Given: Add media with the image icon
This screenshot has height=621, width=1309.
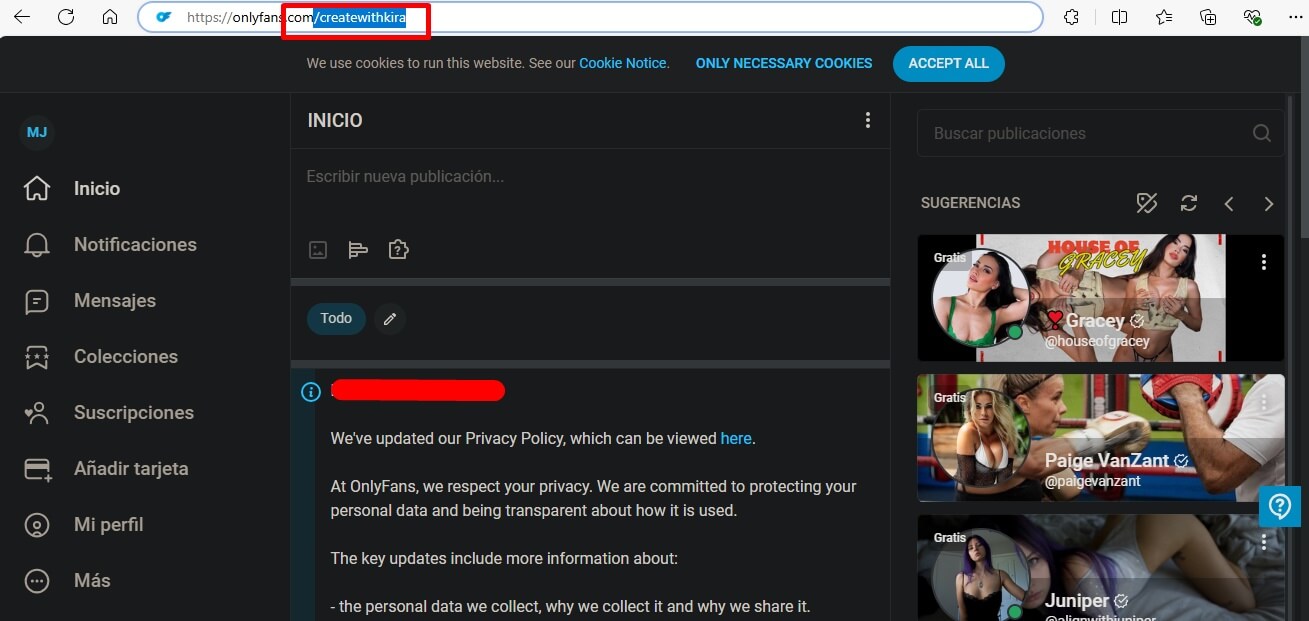Looking at the screenshot, I should (318, 250).
